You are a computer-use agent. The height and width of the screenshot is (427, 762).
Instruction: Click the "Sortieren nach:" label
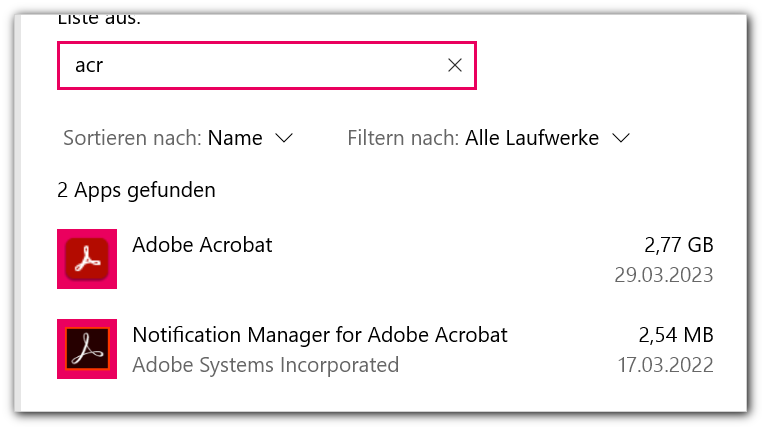pyautogui.click(x=132, y=138)
